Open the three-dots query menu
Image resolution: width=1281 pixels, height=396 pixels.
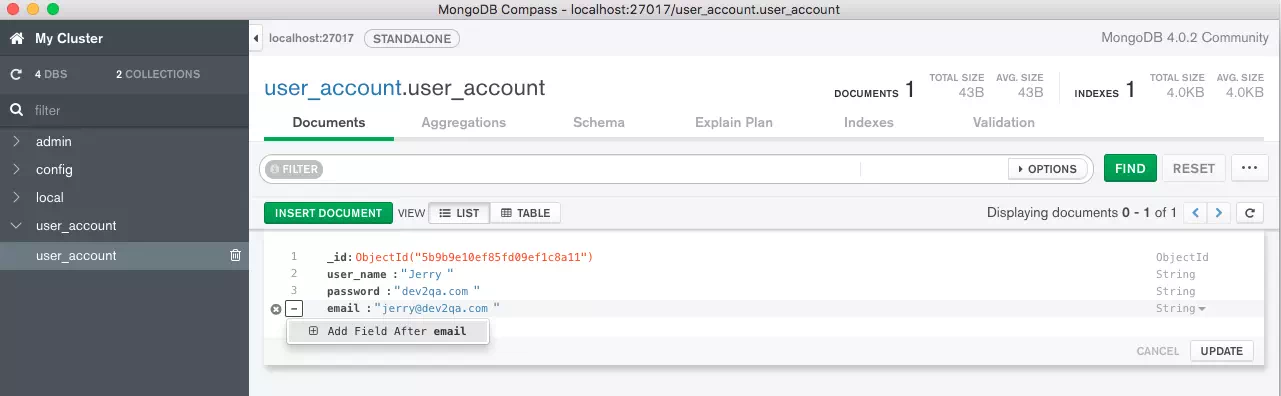coord(1249,168)
